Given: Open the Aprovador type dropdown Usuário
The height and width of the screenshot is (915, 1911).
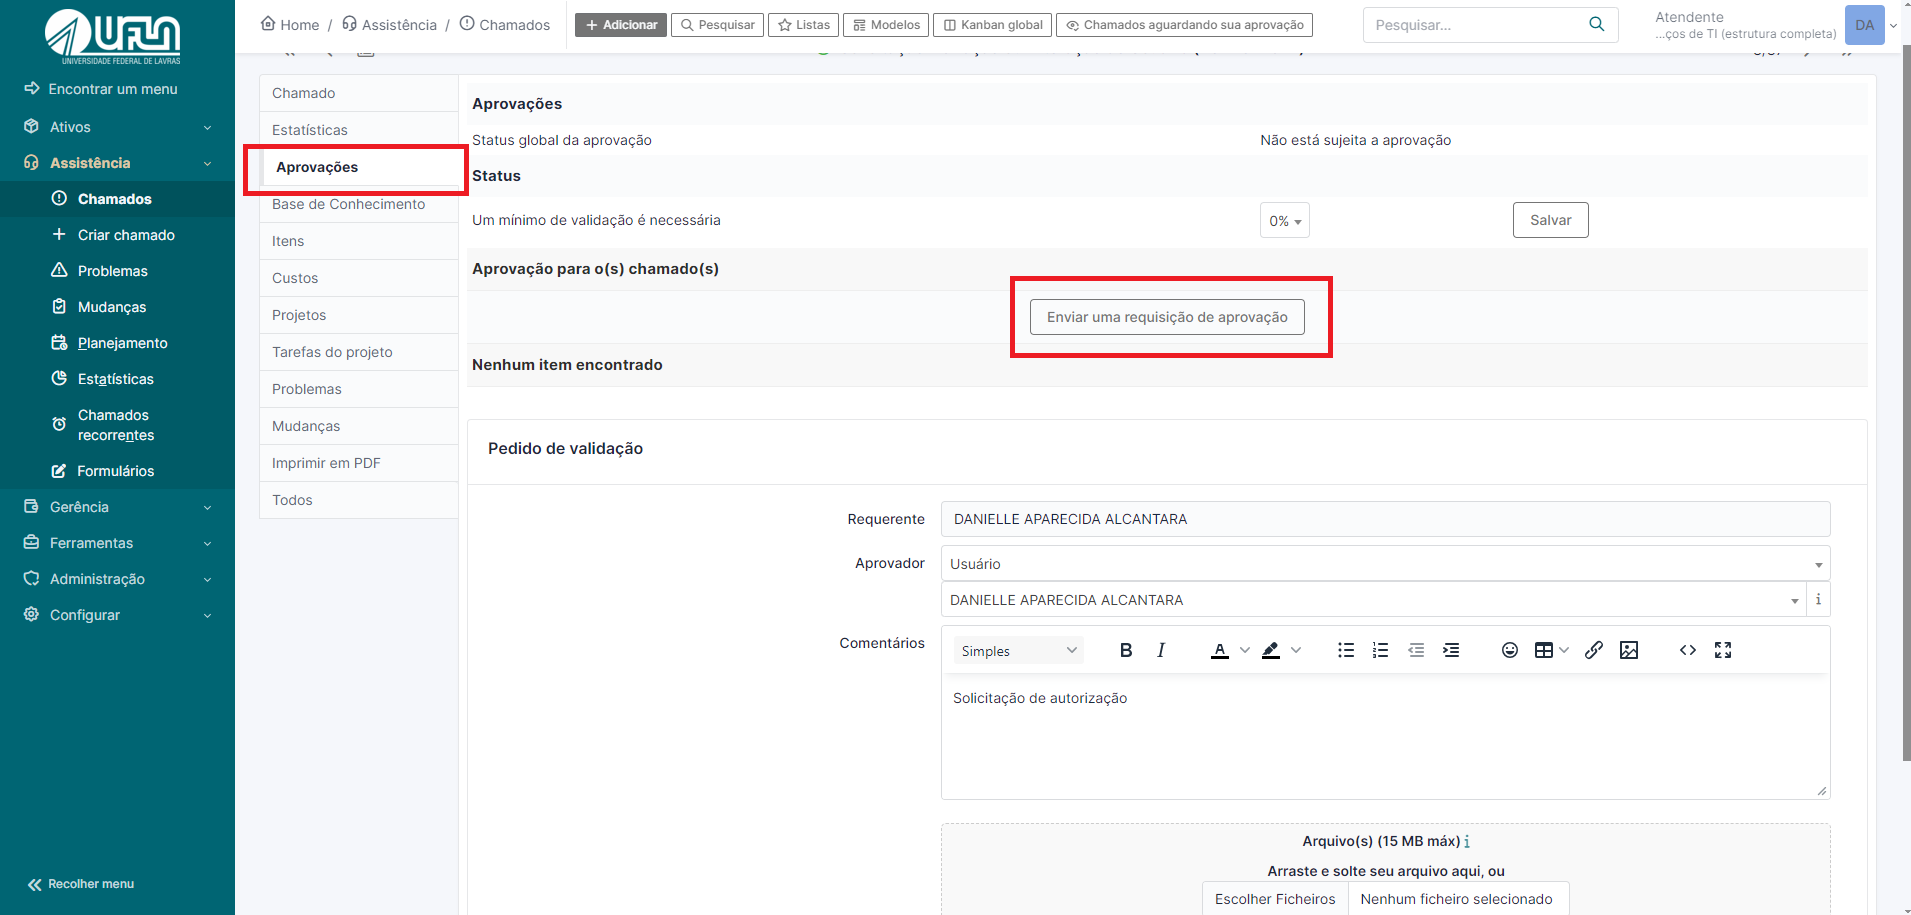Looking at the screenshot, I should click(x=1385, y=564).
